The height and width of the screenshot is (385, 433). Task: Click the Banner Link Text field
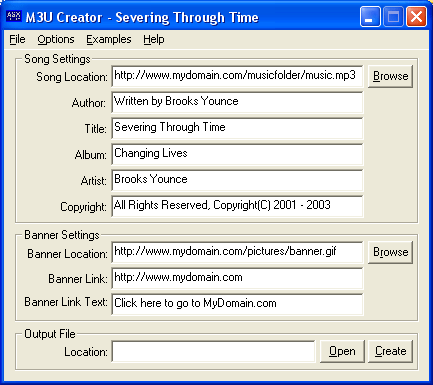pyautogui.click(x=237, y=304)
